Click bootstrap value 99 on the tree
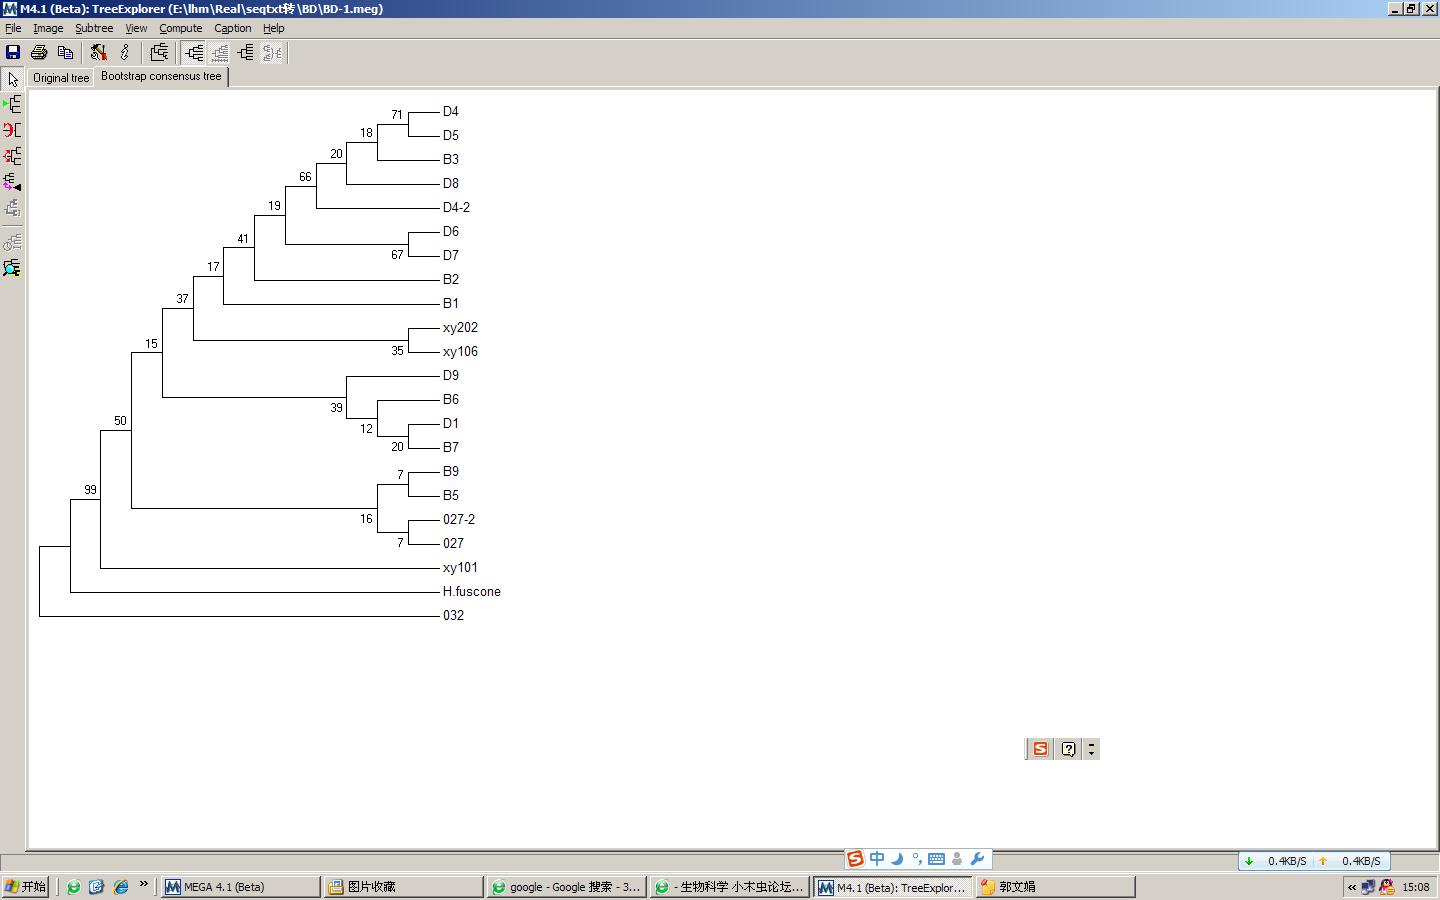Image resolution: width=1440 pixels, height=900 pixels. click(90, 490)
